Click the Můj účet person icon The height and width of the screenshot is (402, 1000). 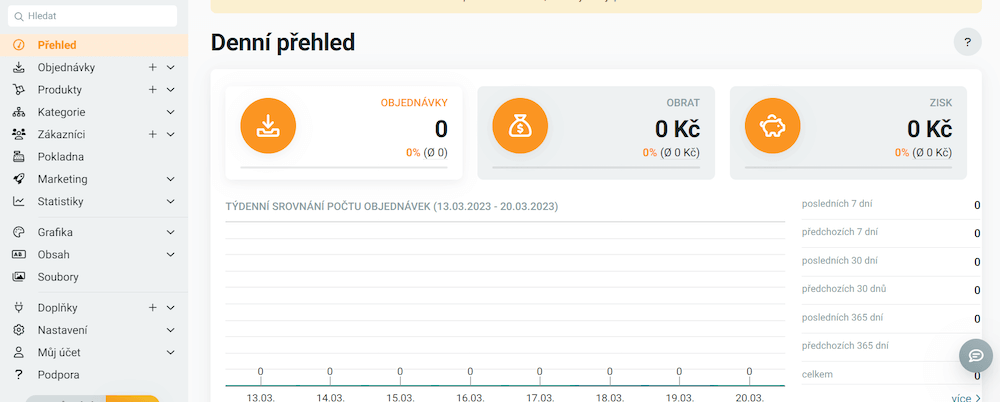(x=18, y=352)
